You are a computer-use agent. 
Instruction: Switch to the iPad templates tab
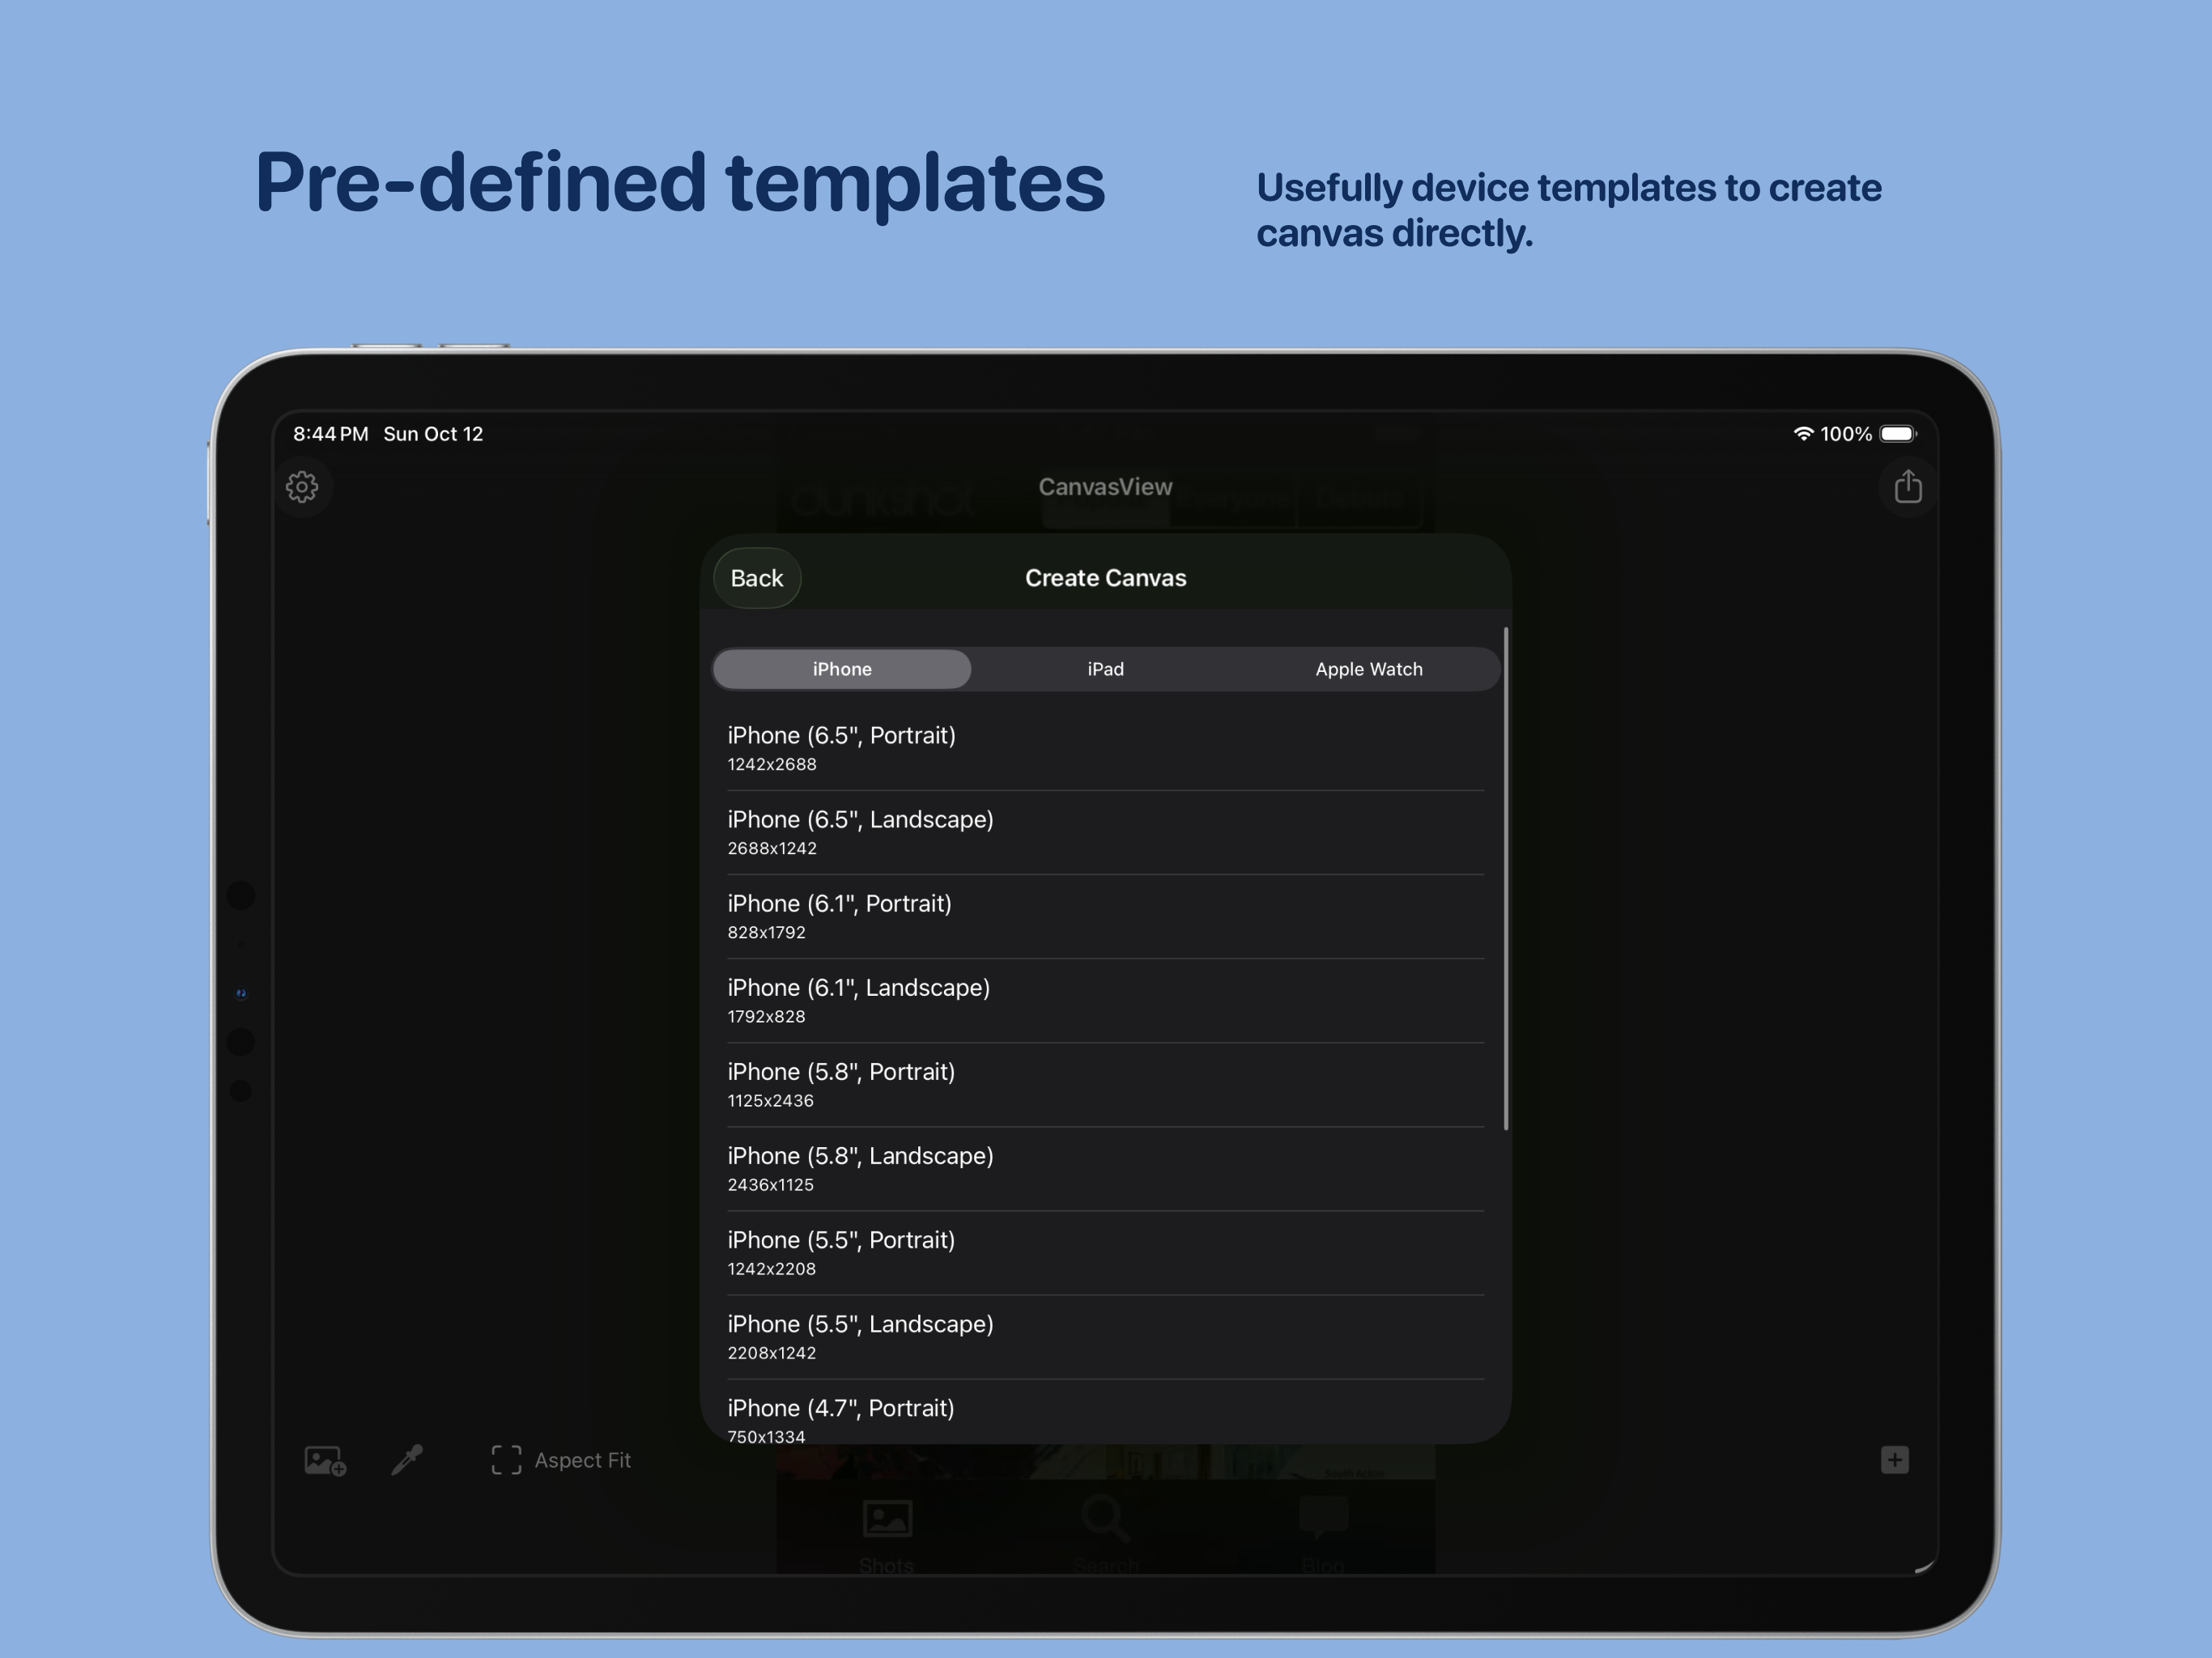(x=1106, y=669)
